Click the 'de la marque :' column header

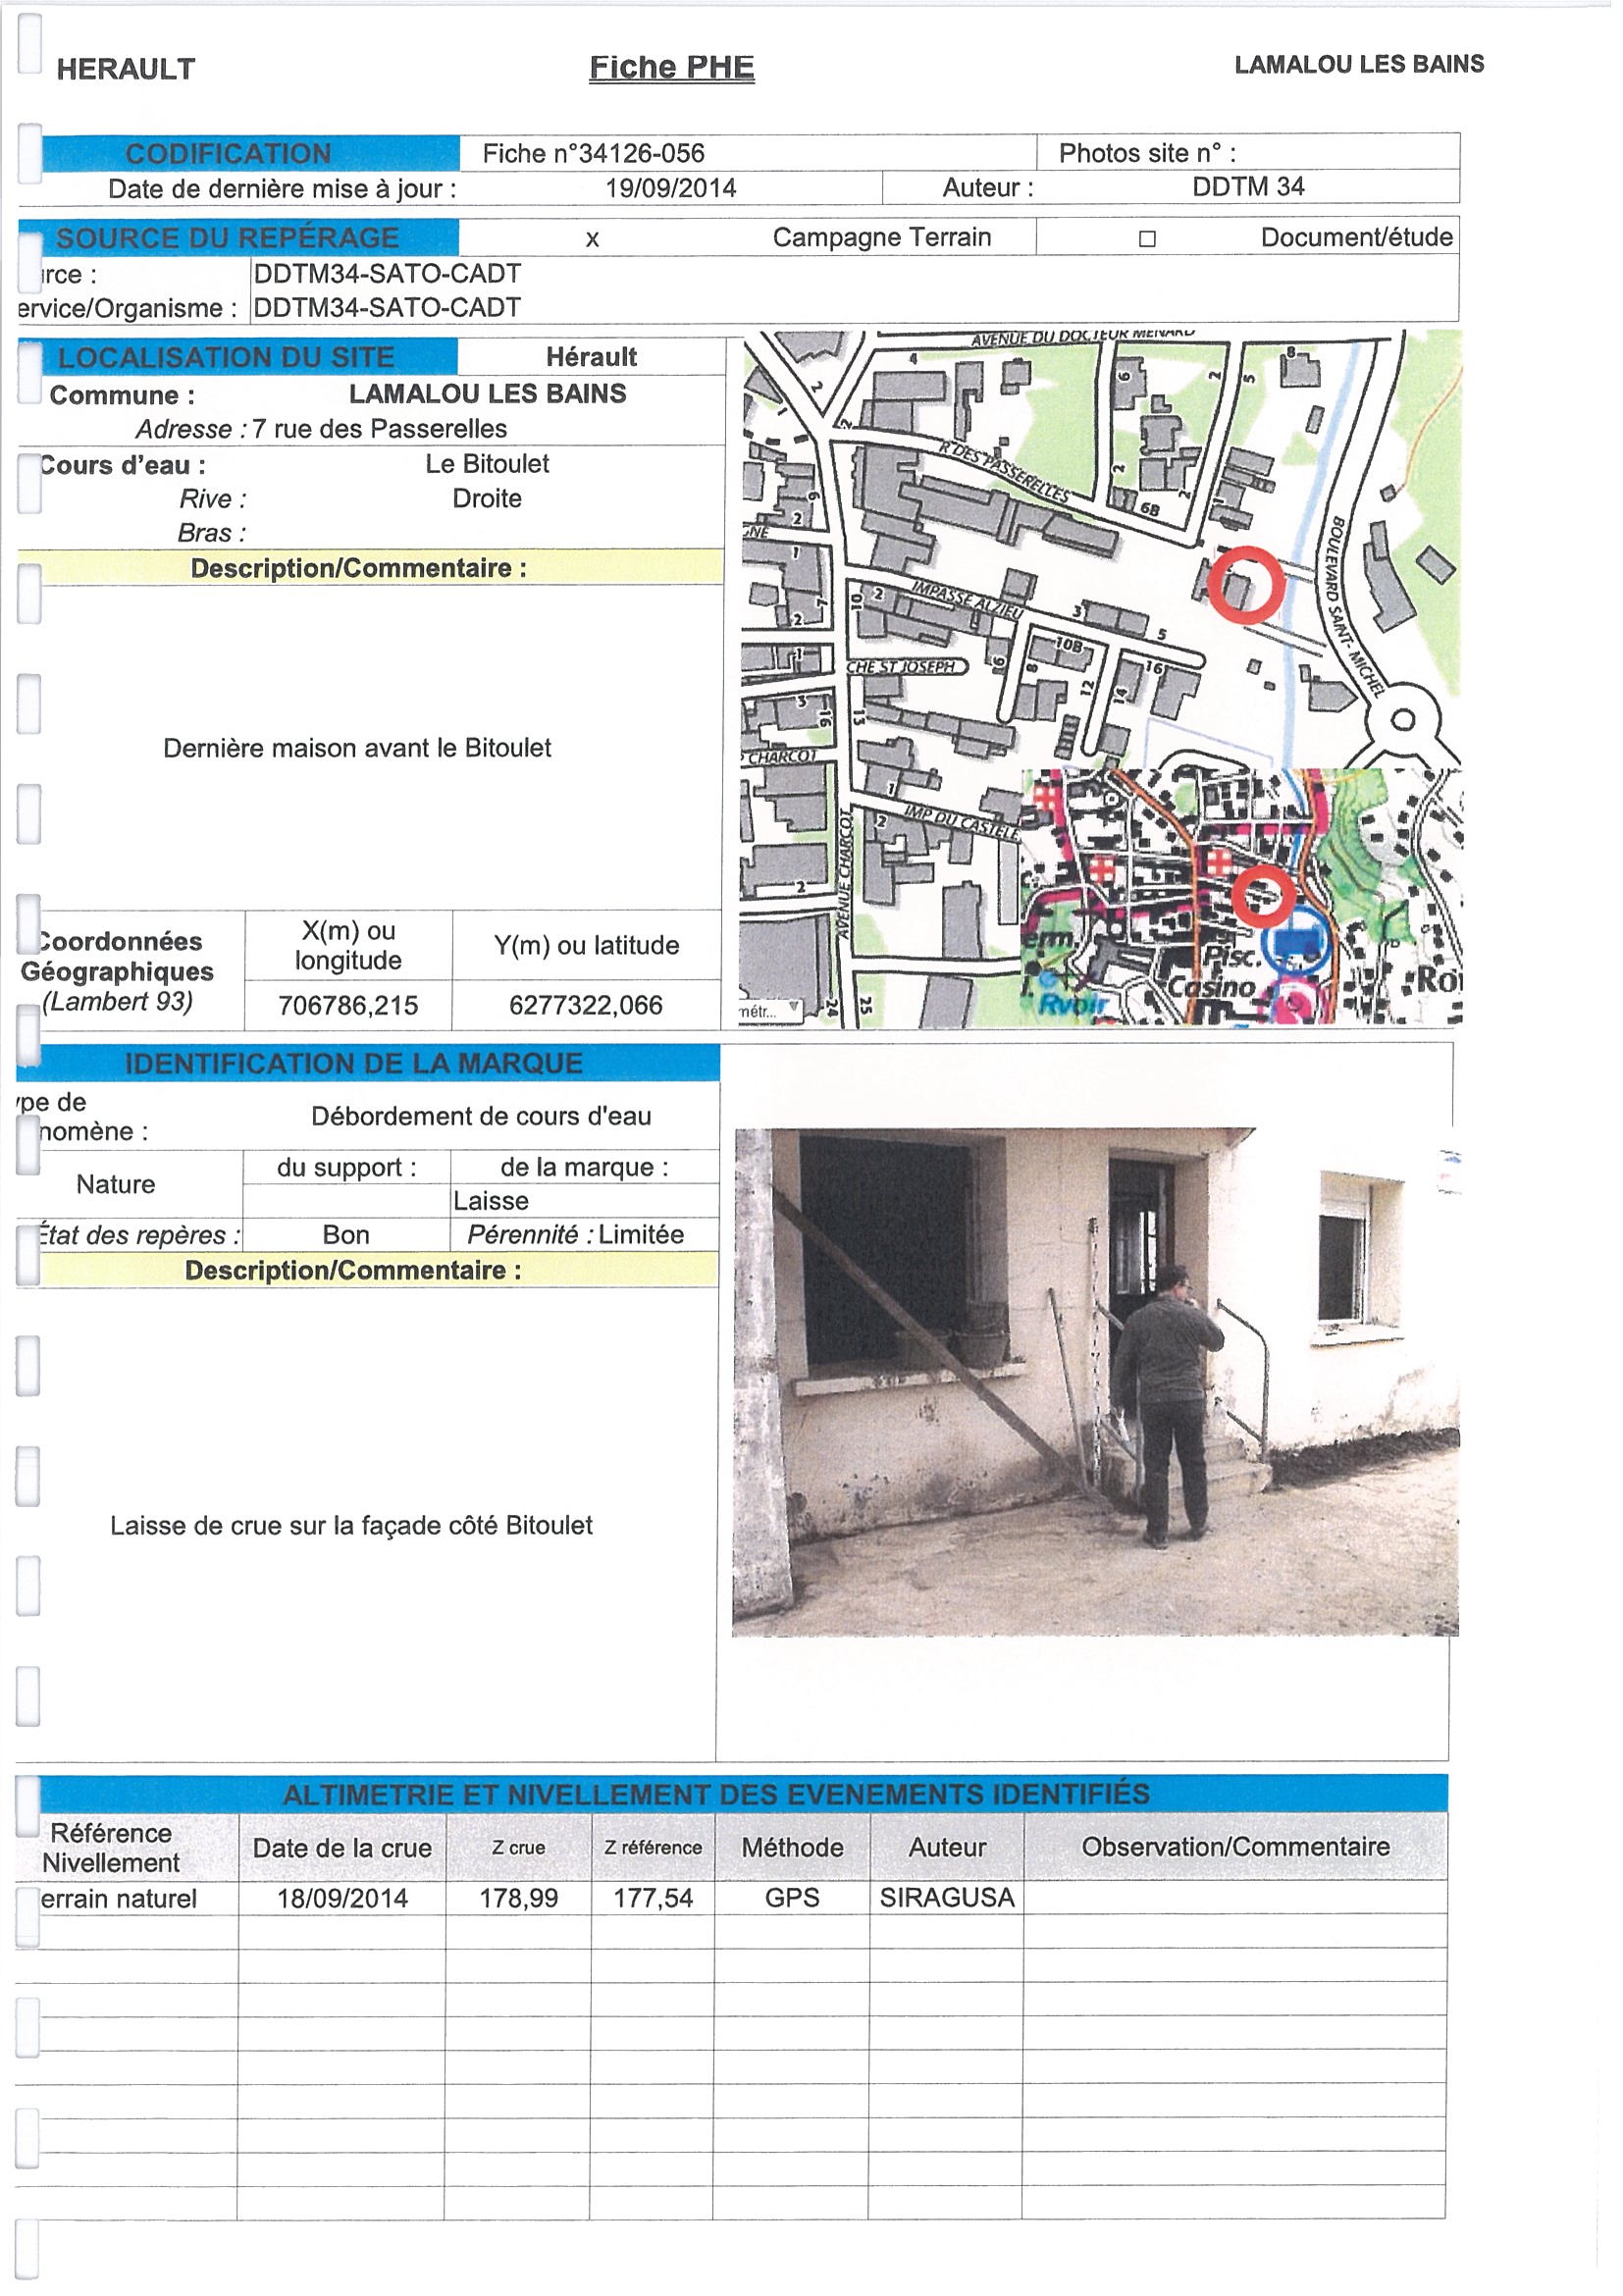[589, 1175]
